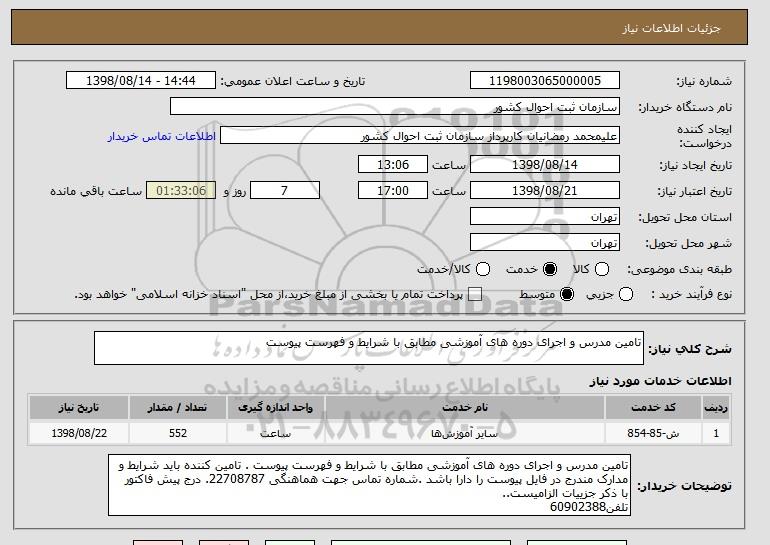The image size is (770, 545).
Task: Select the کالا/خدمت radio button
Action: [x=483, y=269]
